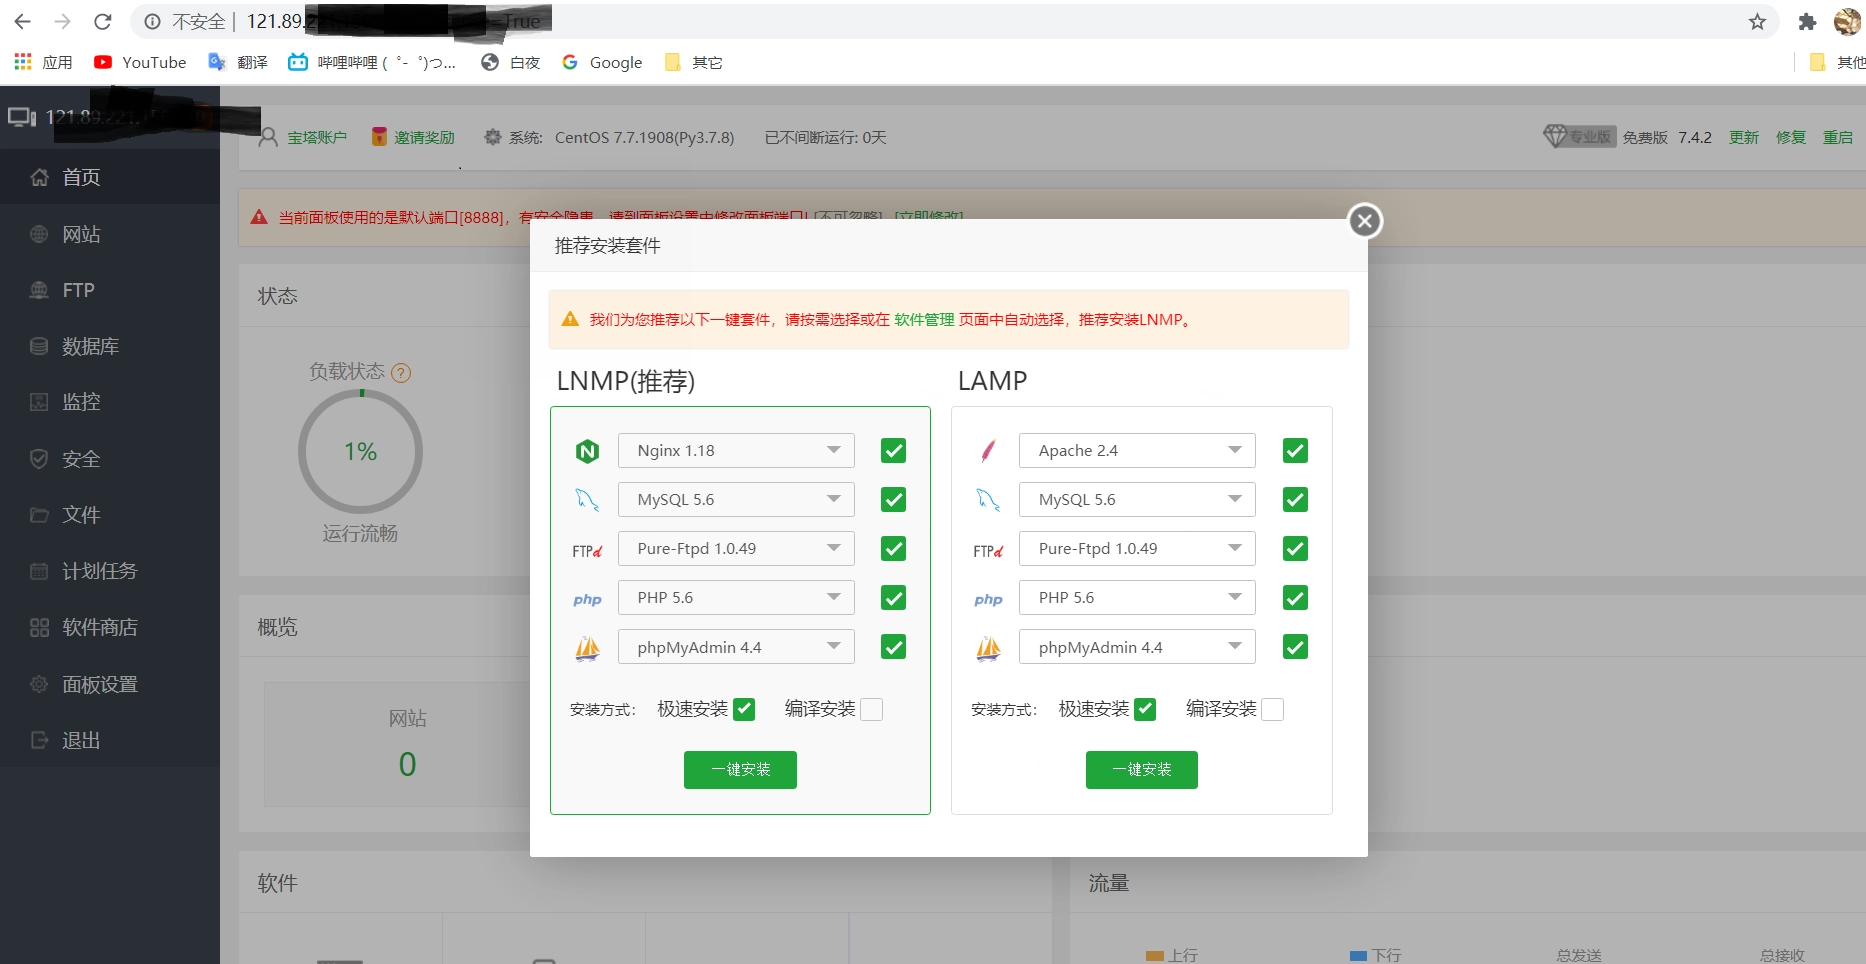Click the MySQL dolphin icon in LAMP
1866x964 pixels.
tap(988, 500)
